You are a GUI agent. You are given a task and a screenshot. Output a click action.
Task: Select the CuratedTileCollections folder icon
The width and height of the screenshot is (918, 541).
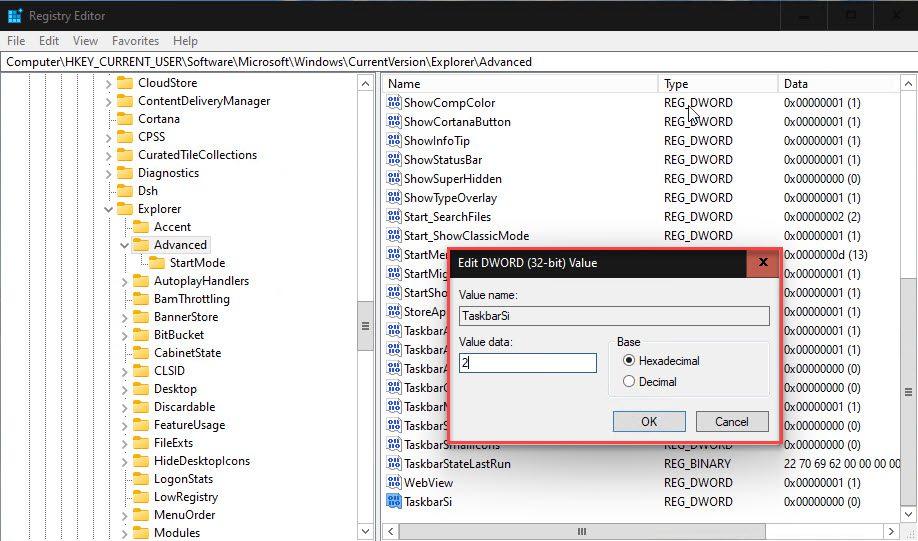[x=125, y=155]
